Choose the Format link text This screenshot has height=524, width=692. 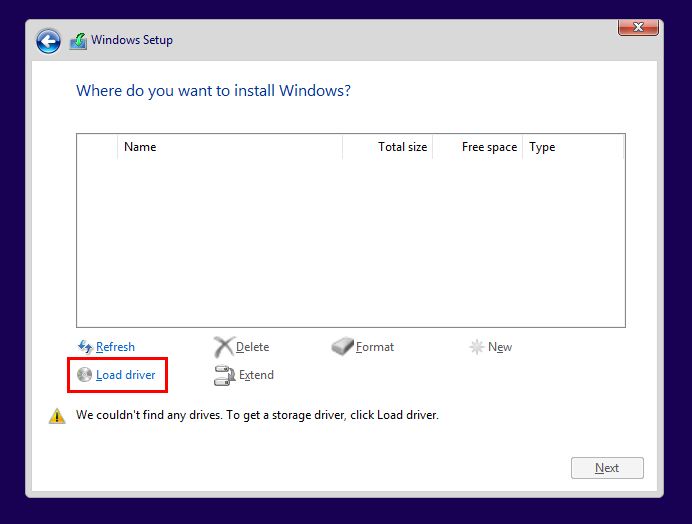pyautogui.click(x=375, y=347)
